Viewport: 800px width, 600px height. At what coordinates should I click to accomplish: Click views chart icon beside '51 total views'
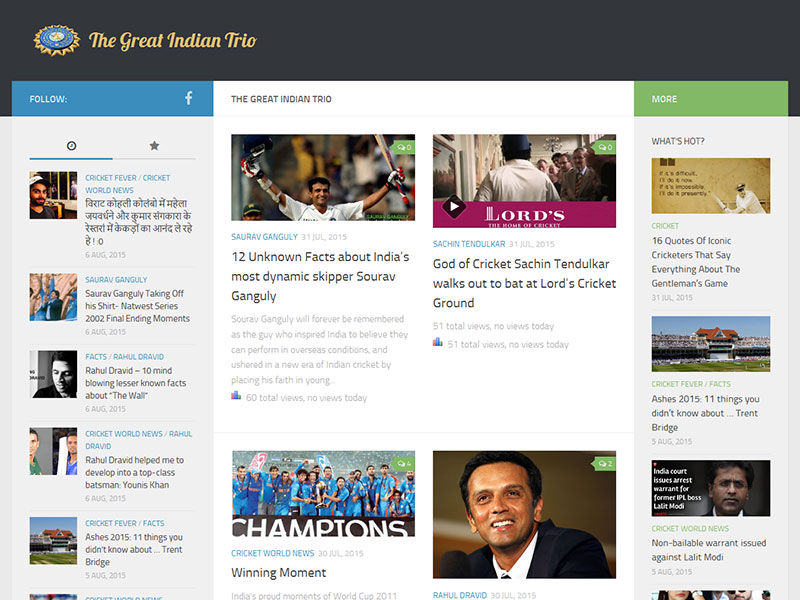438,342
